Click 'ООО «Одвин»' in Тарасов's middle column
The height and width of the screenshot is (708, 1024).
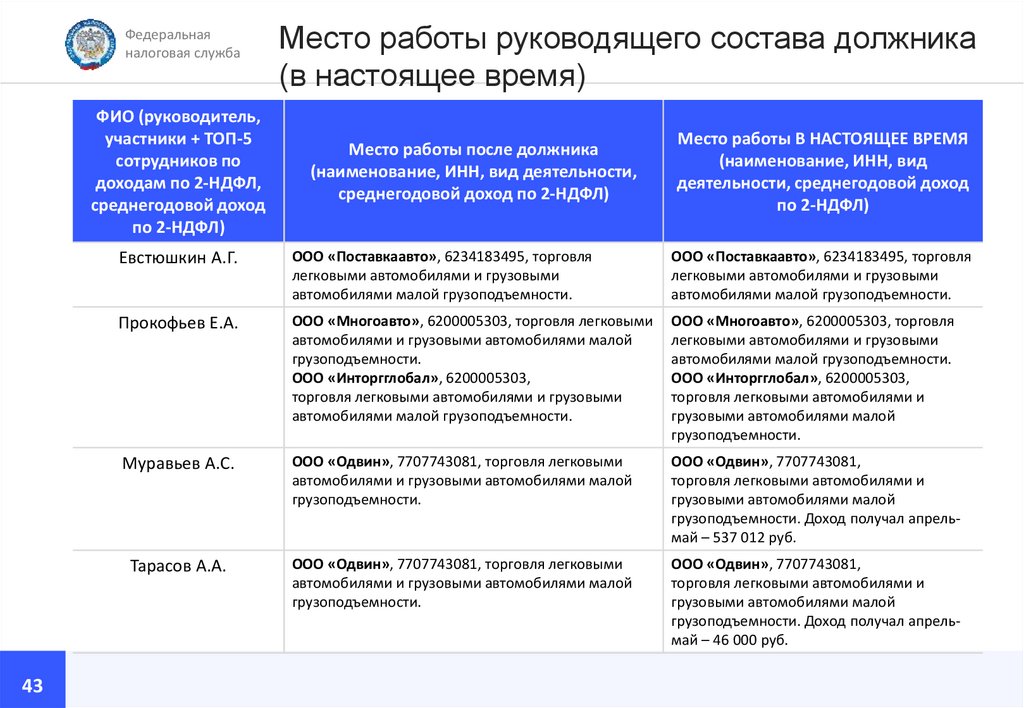[340, 564]
